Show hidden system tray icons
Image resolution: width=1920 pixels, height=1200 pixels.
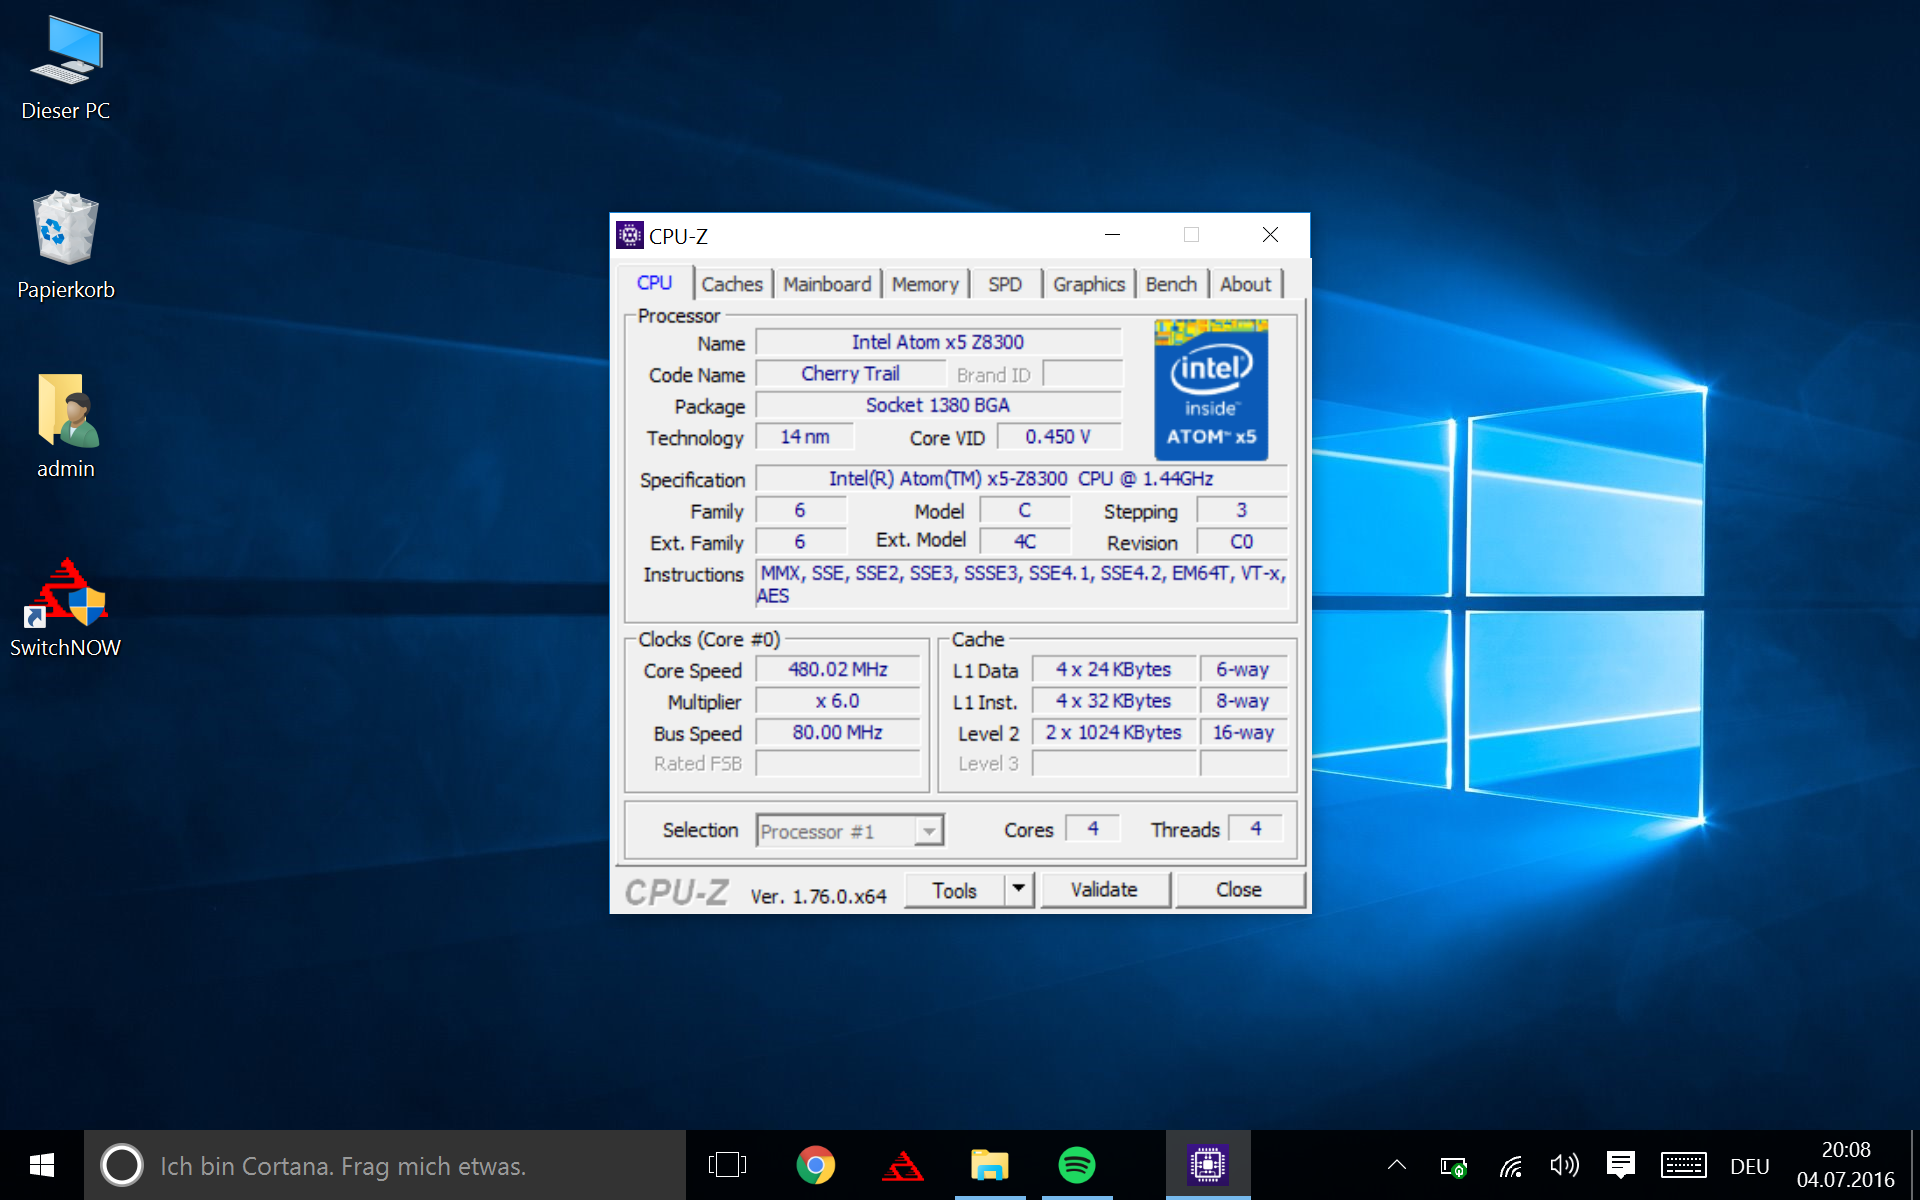[x=1397, y=1165]
